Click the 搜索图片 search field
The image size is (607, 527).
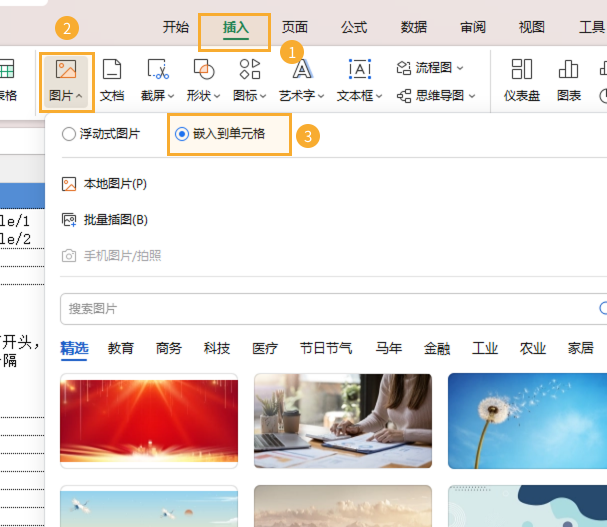(x=333, y=309)
